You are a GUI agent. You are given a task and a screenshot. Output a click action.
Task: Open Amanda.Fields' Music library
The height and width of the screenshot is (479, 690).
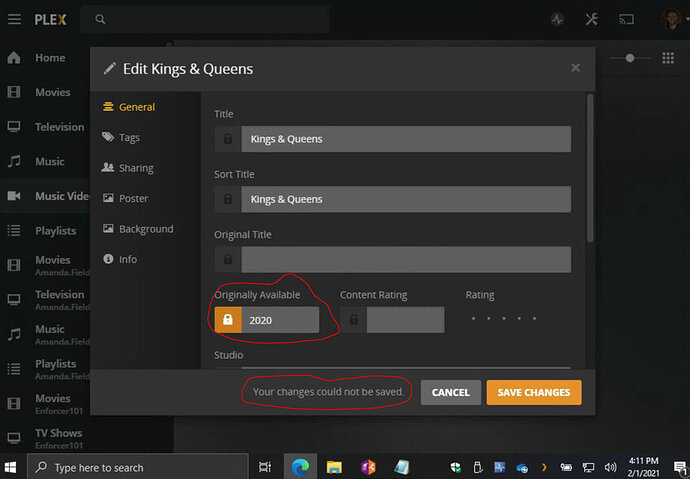click(43, 334)
